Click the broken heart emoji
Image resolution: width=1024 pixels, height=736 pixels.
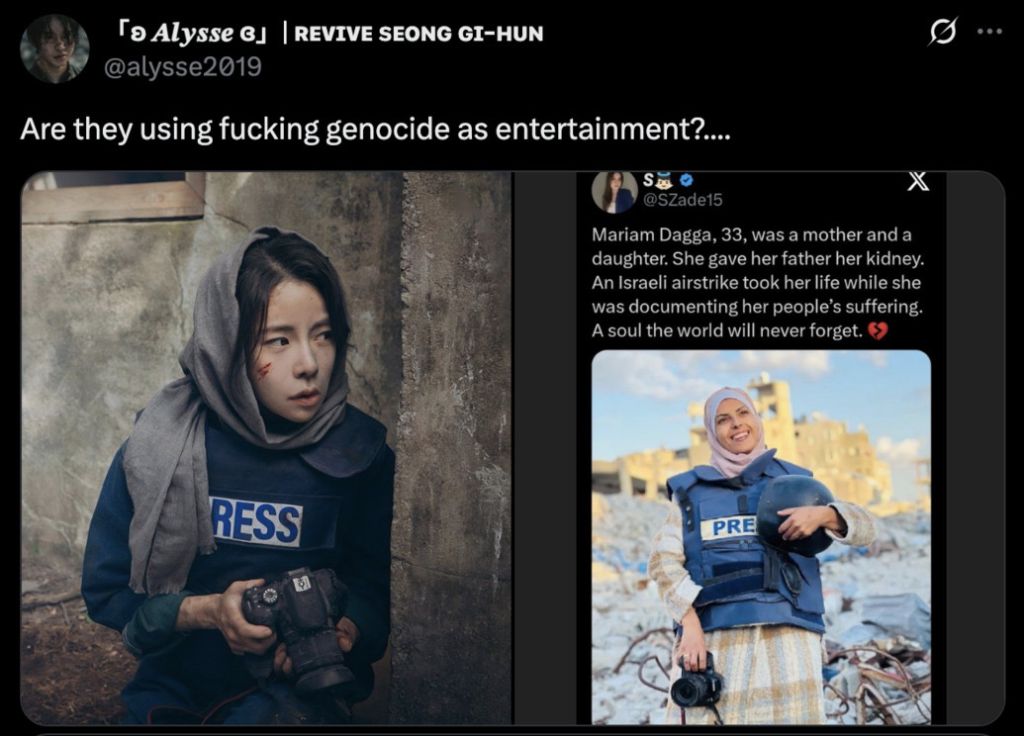pyautogui.click(x=878, y=331)
